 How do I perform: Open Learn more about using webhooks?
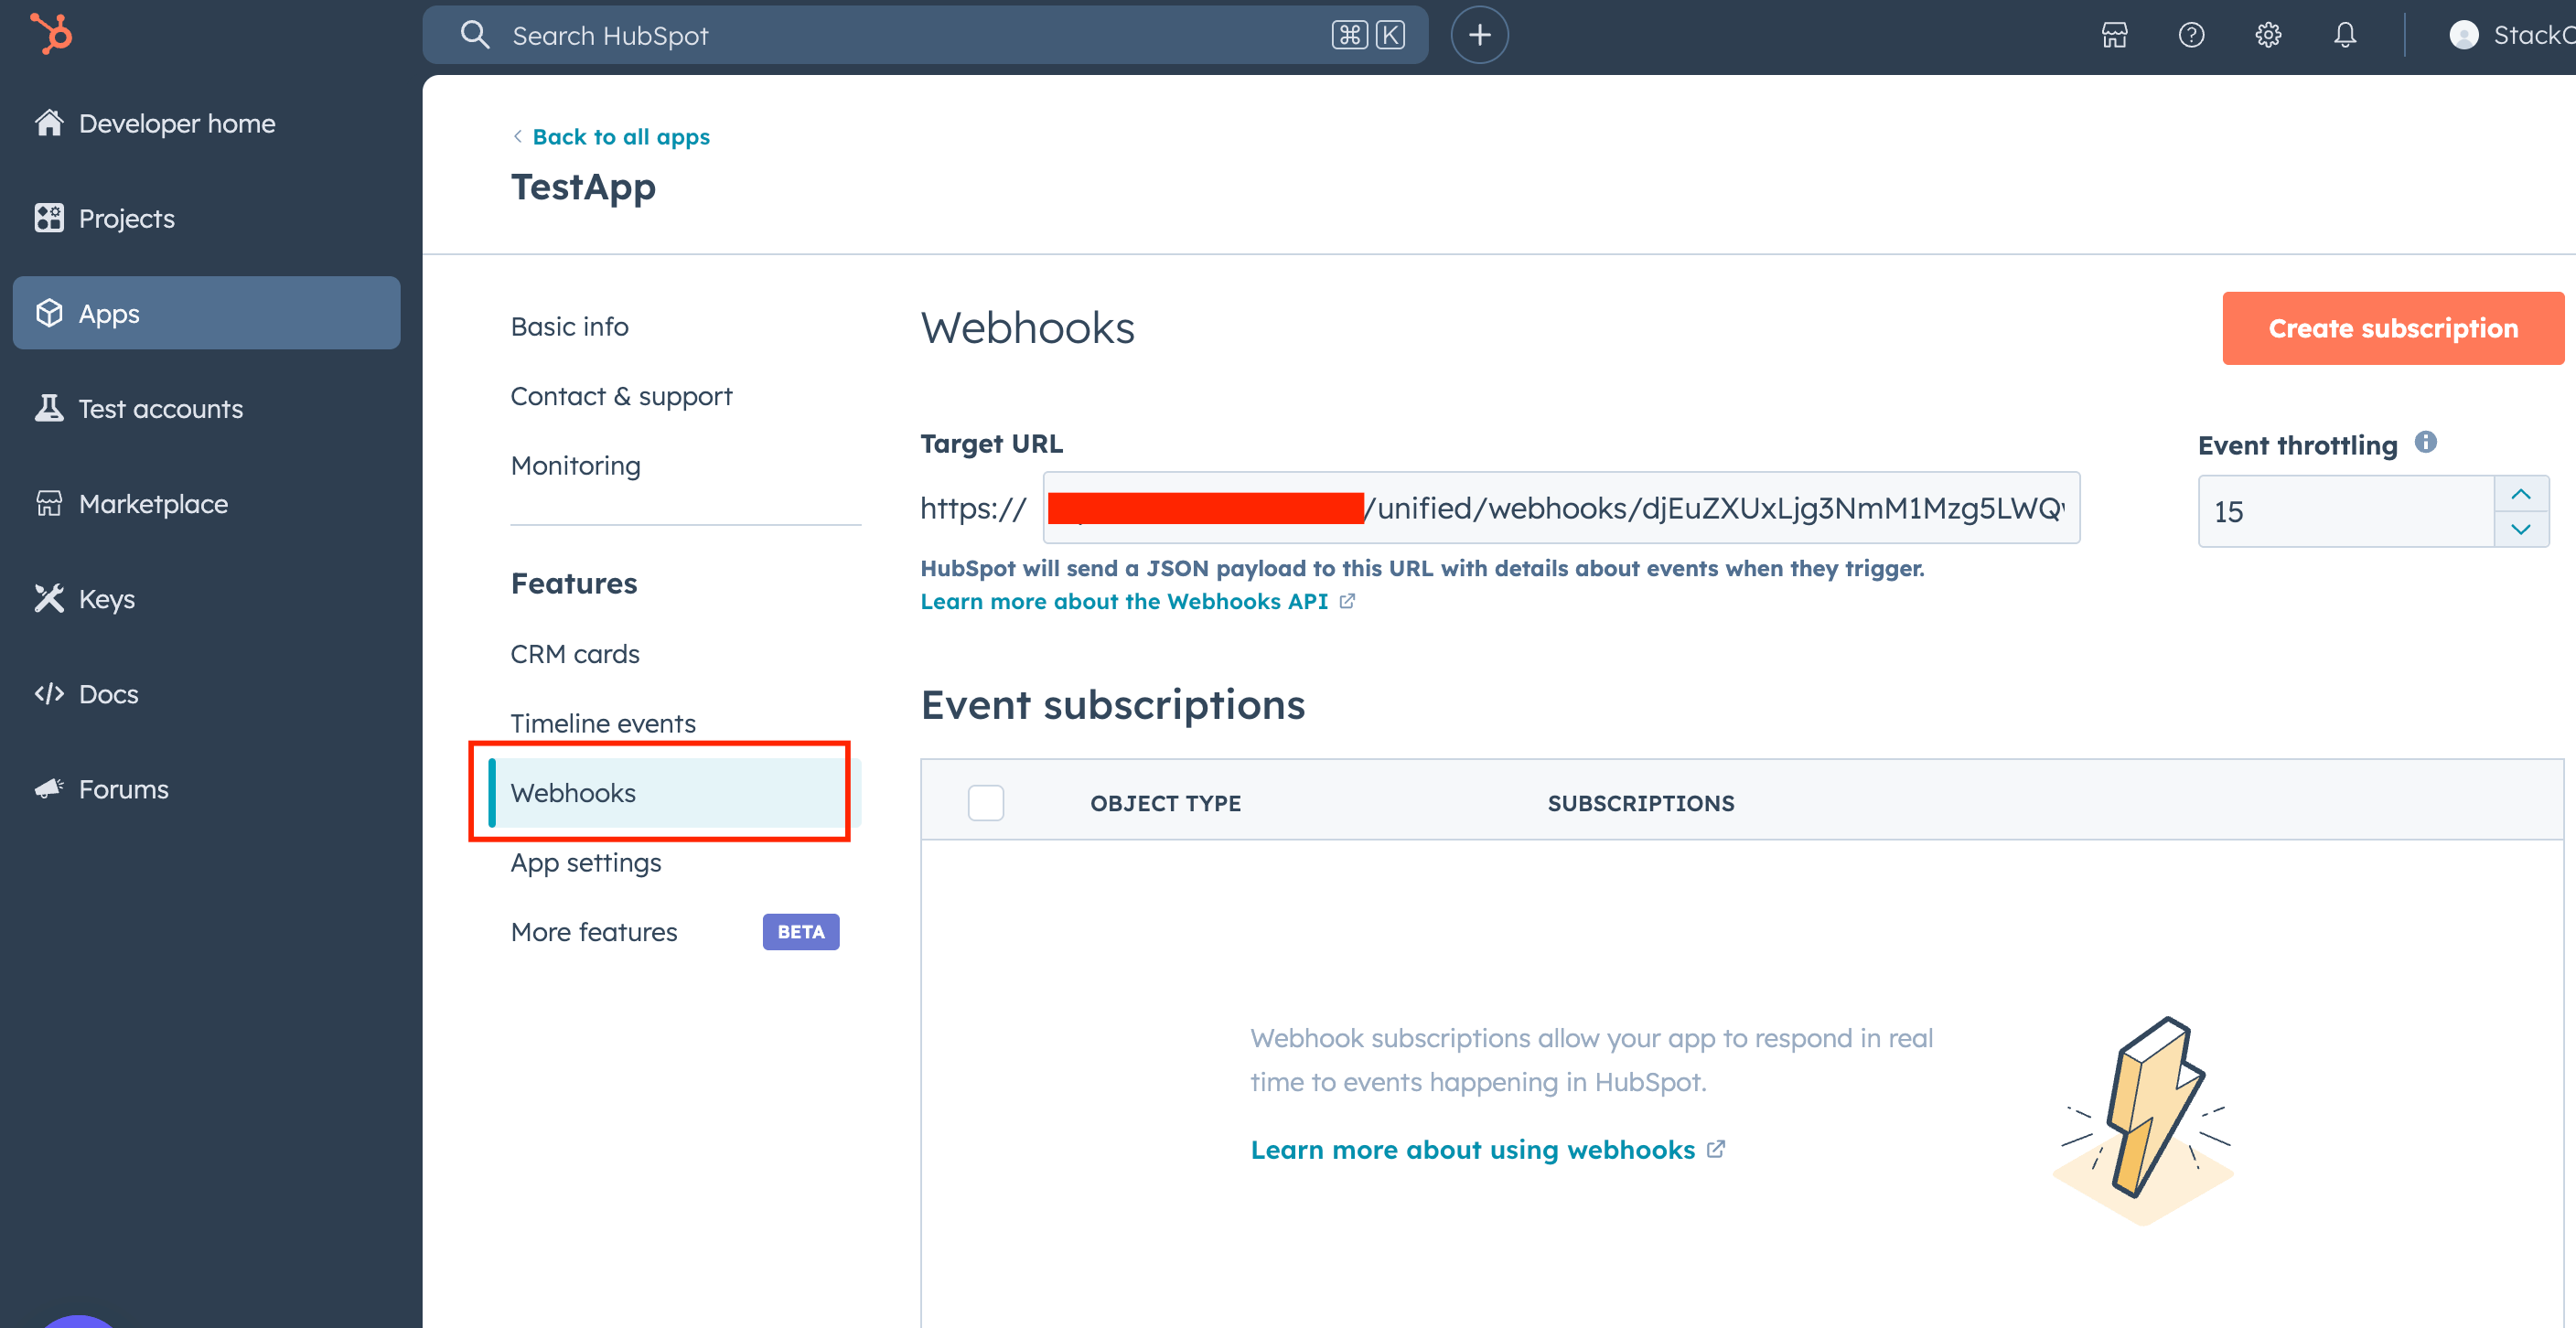[x=1472, y=1149]
